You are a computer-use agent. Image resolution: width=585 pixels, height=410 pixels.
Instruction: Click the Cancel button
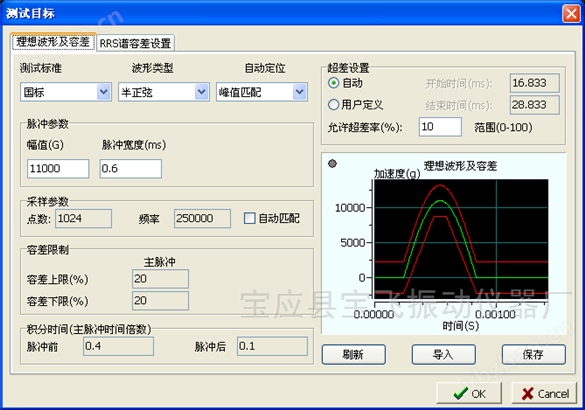[x=544, y=393]
